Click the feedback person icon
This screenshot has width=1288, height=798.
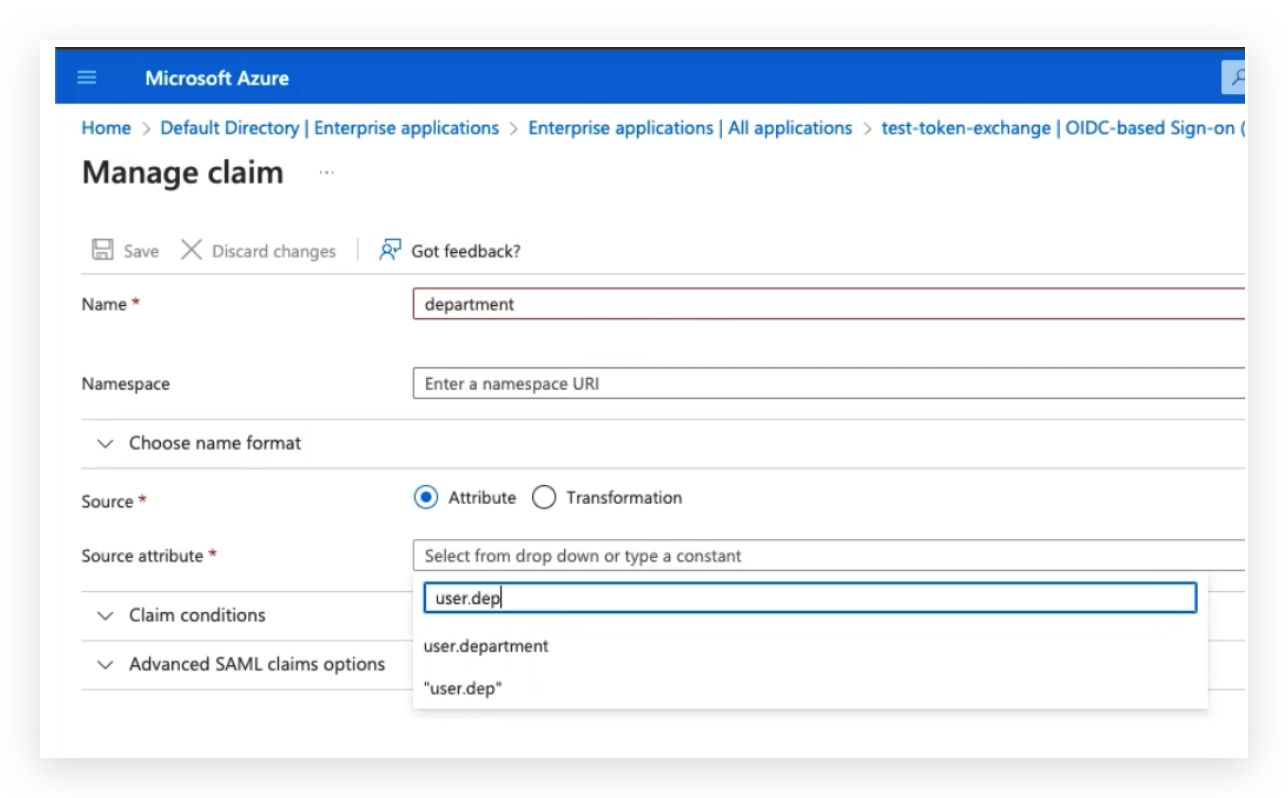coord(390,250)
